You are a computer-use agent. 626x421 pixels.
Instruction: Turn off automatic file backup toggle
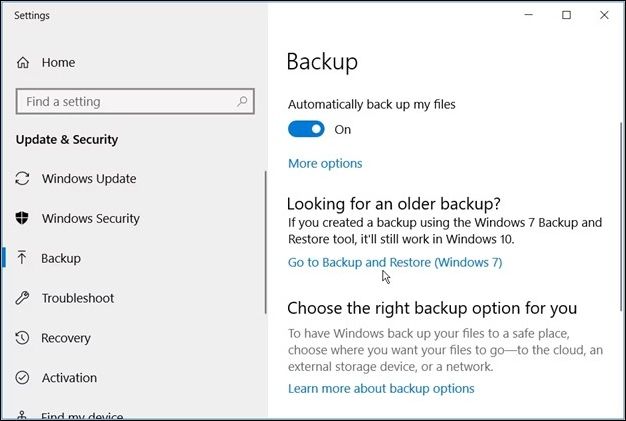pyautogui.click(x=306, y=129)
